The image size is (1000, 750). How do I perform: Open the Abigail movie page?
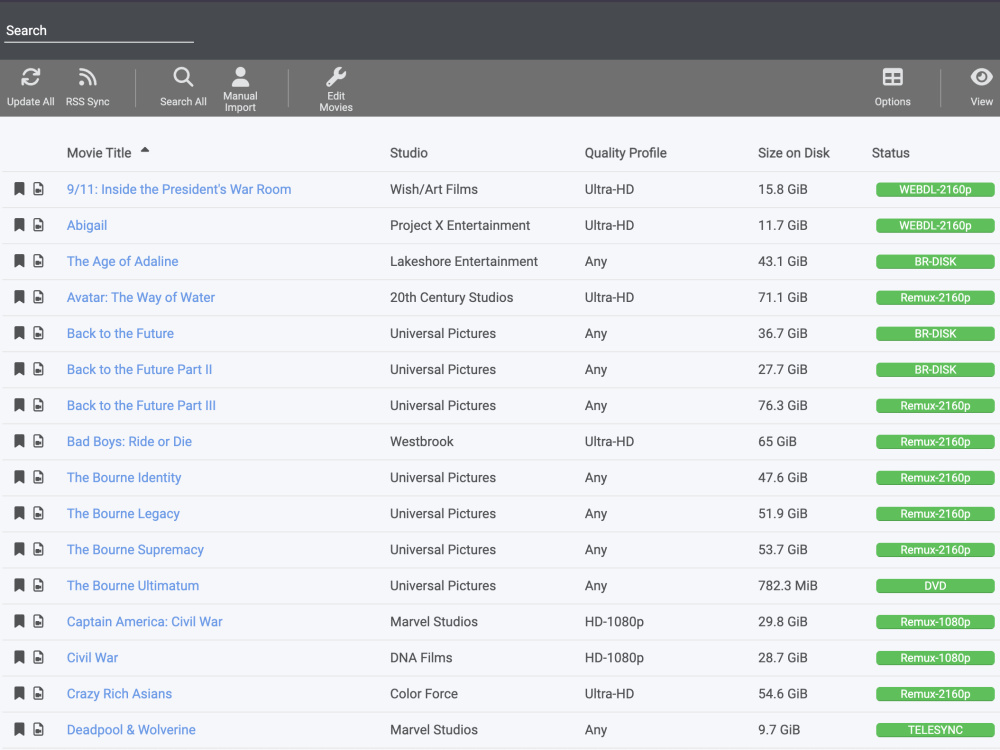click(x=87, y=225)
